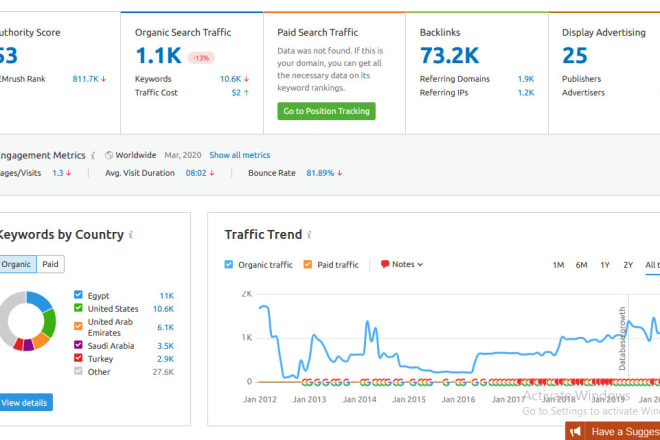Click the Go to Position Tracking button
Viewport: 660px width, 440px height.
(x=326, y=111)
